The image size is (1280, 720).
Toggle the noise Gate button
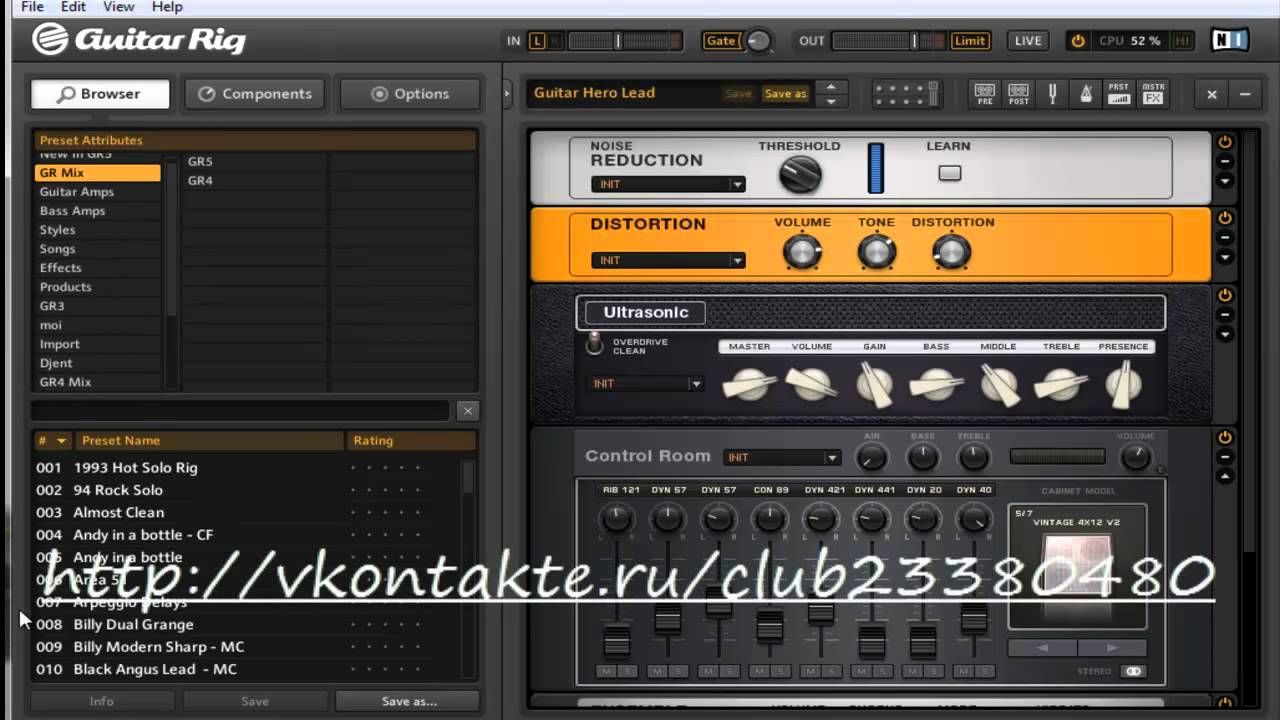tap(721, 41)
